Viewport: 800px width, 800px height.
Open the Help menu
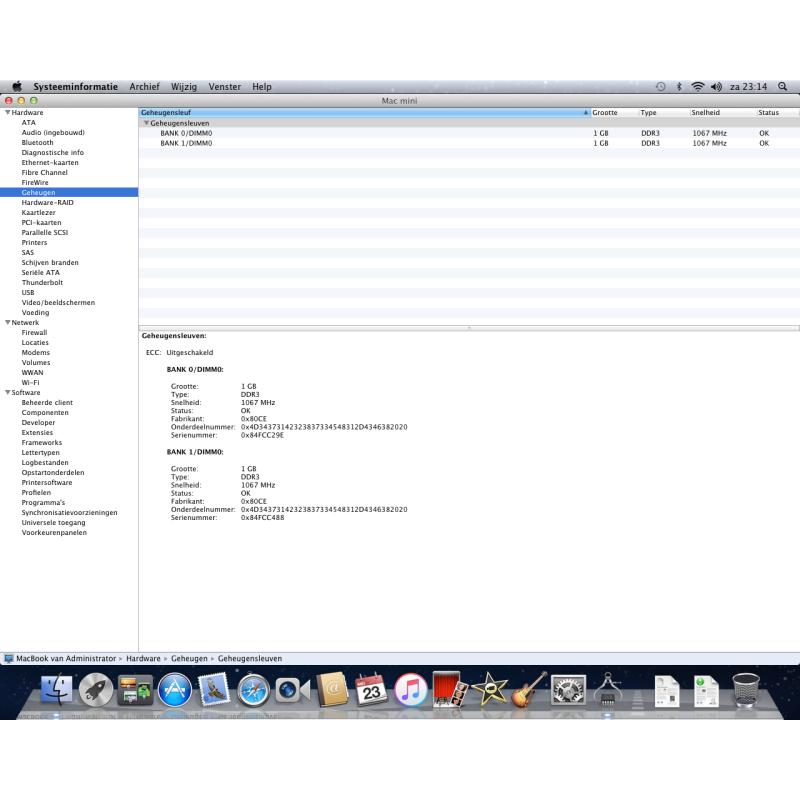(262, 87)
